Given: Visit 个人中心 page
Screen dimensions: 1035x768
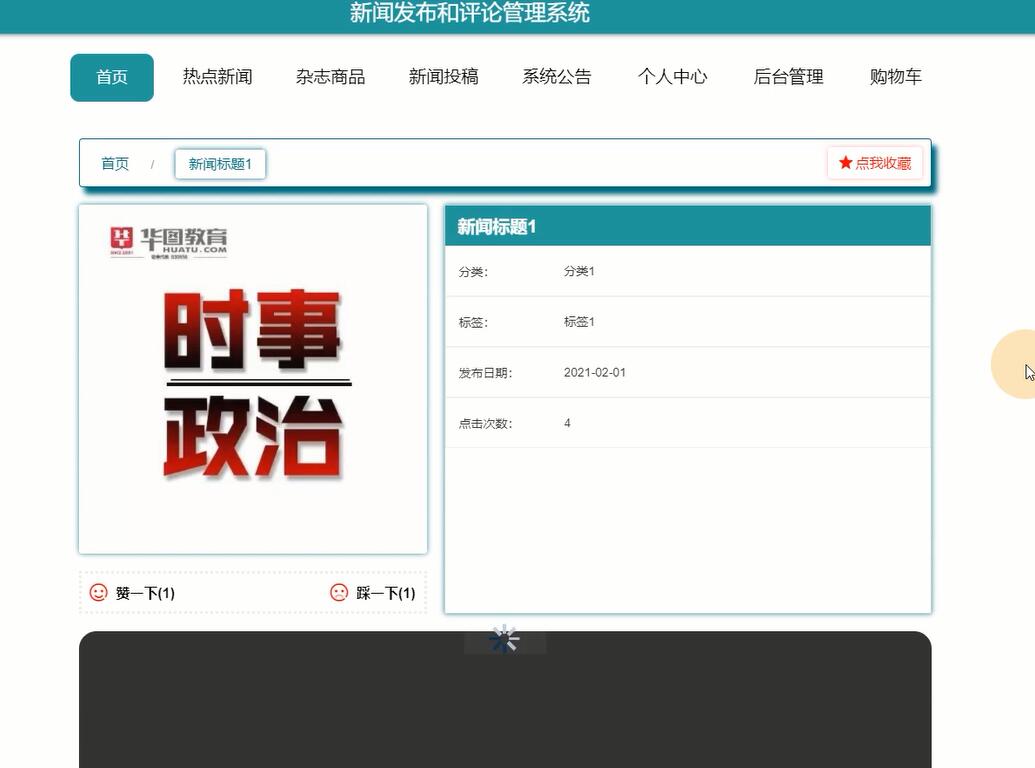Looking at the screenshot, I should [x=672, y=77].
